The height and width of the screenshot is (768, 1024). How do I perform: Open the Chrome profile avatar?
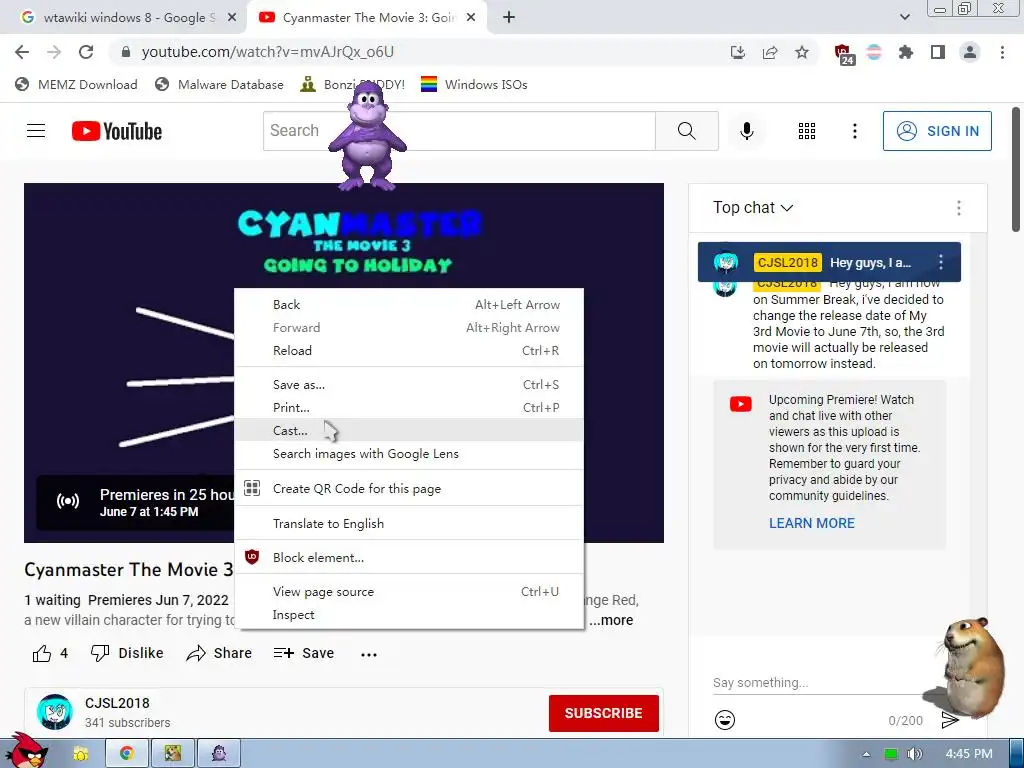click(x=970, y=52)
